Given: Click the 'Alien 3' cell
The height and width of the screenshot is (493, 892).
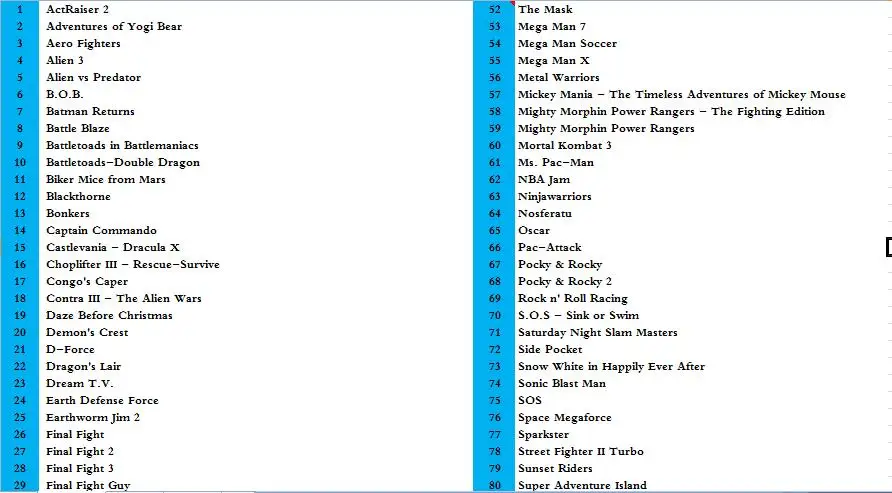Looking at the screenshot, I should pos(65,60).
